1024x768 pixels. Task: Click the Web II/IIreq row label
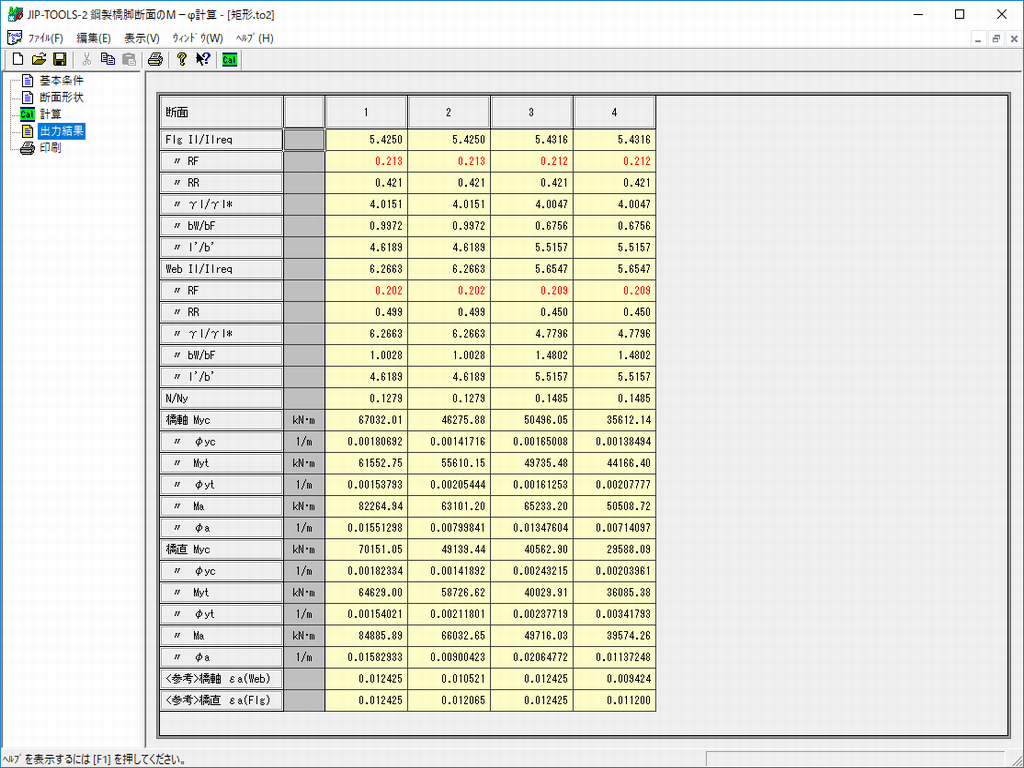[221, 269]
